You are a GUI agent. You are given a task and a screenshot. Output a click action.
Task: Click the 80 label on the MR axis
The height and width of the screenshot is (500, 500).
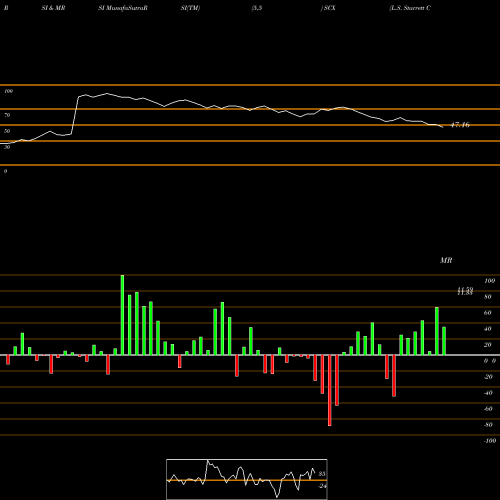[488, 297]
